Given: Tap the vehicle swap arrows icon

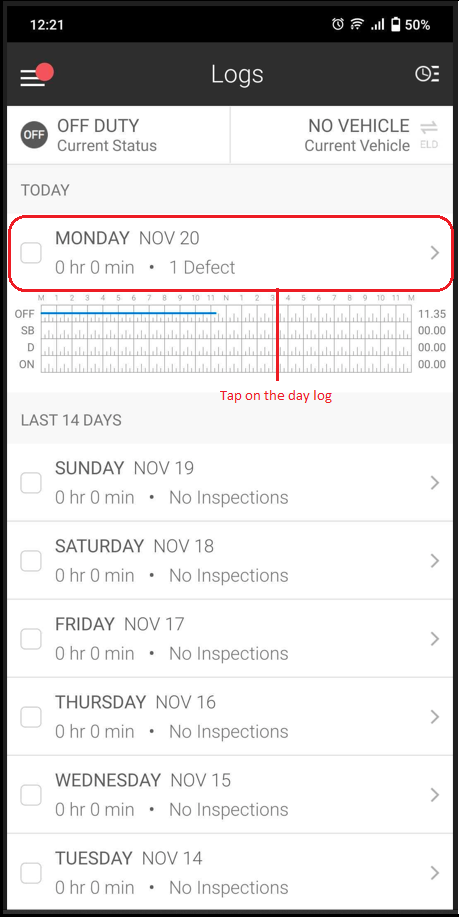Looking at the screenshot, I should coord(429,127).
